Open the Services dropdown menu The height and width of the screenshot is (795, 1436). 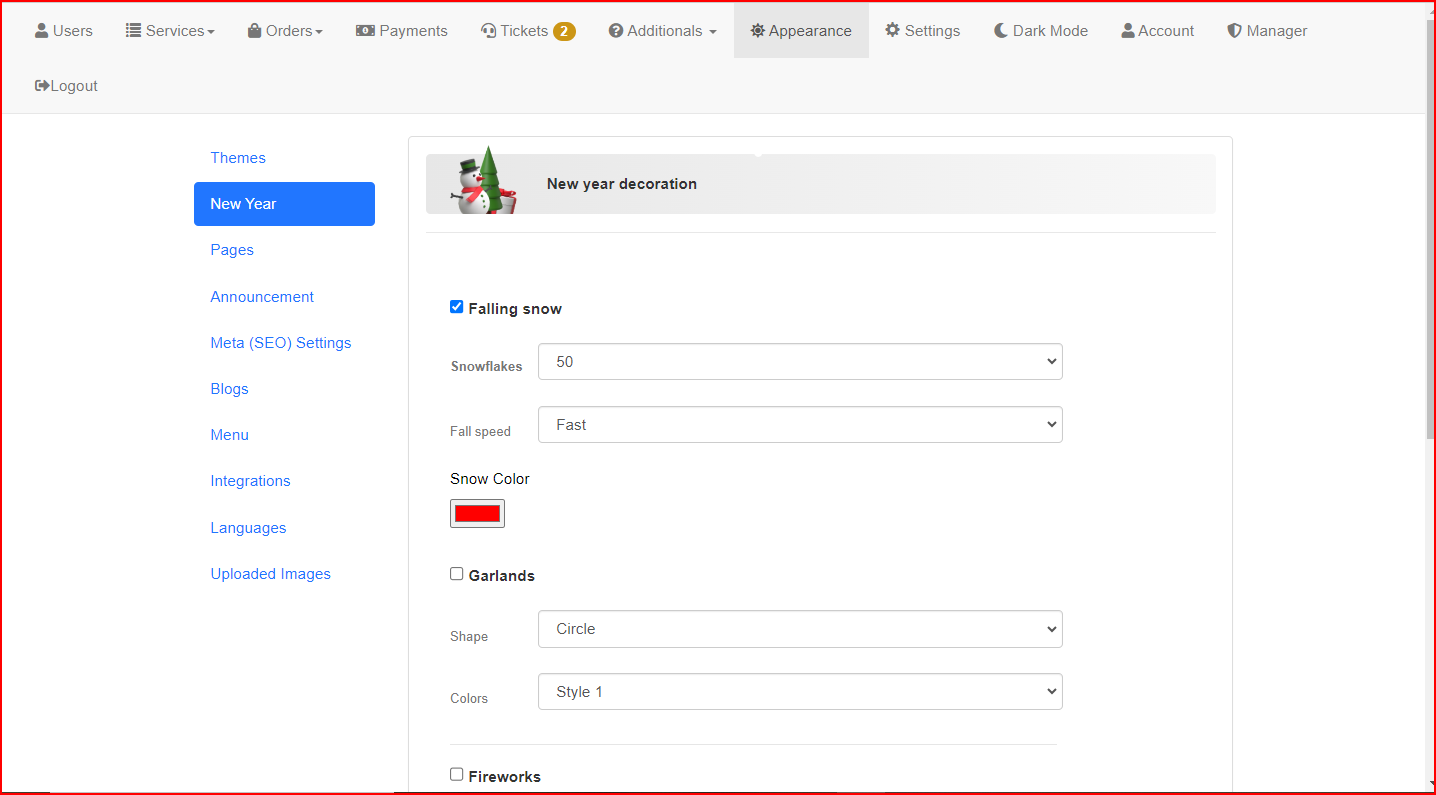pyautogui.click(x=170, y=31)
